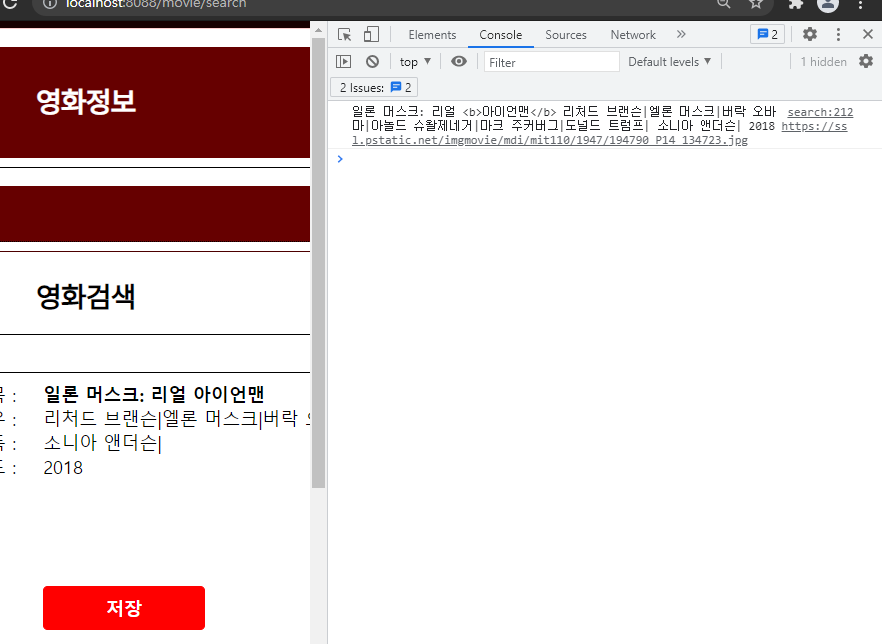Open the search:212 source link
This screenshot has width=882, height=644.
point(820,112)
